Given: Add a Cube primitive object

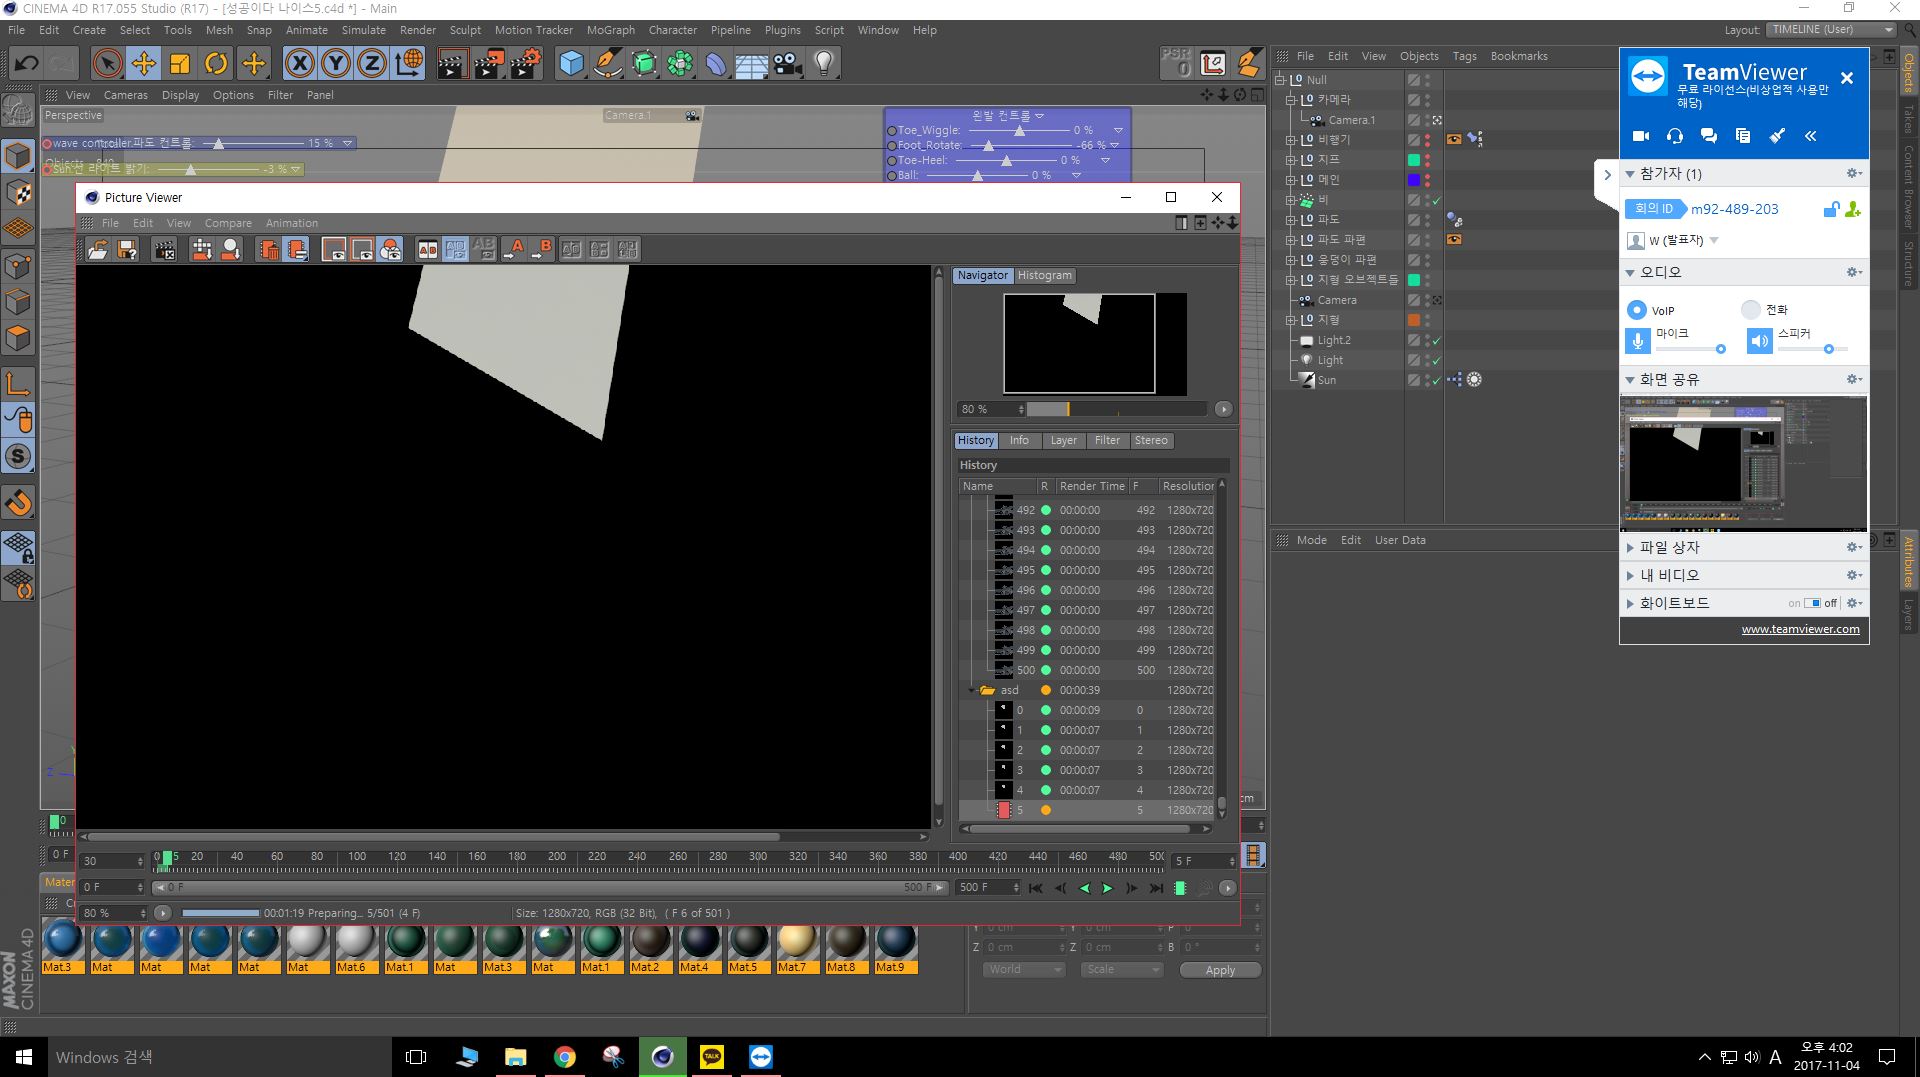Looking at the screenshot, I should pos(571,64).
